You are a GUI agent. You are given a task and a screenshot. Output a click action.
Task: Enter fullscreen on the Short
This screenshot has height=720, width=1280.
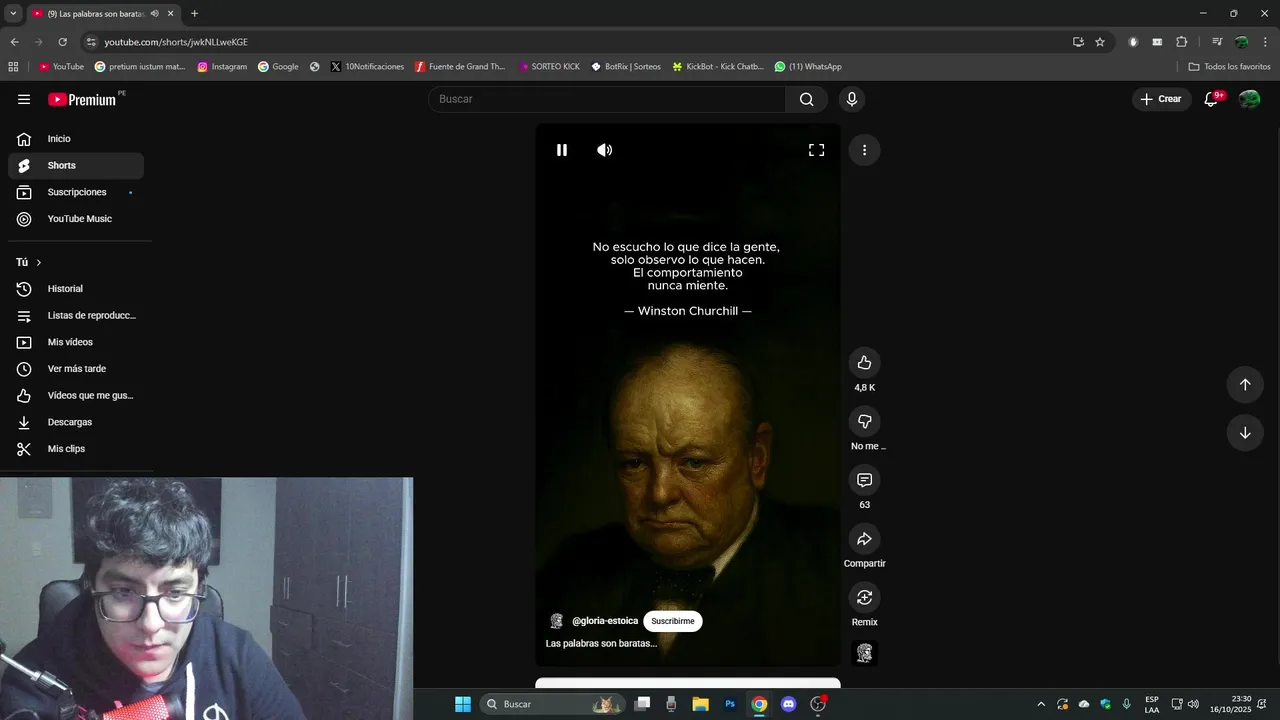817,150
